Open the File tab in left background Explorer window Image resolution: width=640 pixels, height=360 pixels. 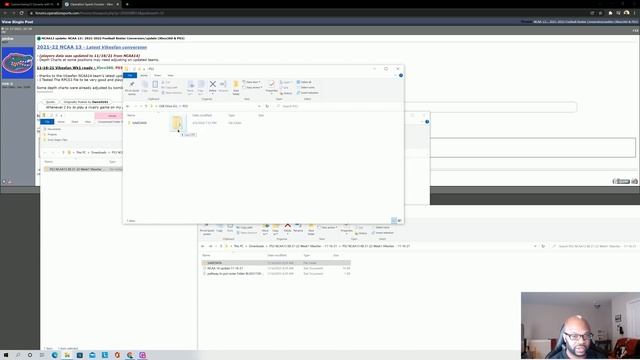47,122
